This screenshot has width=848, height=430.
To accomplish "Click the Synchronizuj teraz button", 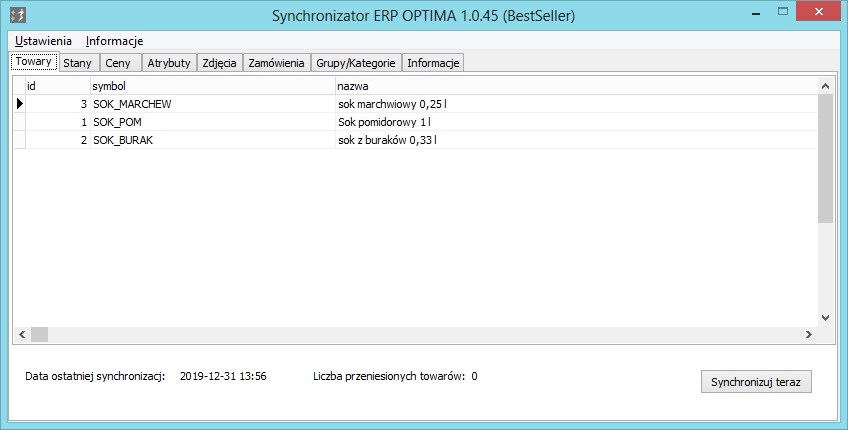I will coord(756,382).
